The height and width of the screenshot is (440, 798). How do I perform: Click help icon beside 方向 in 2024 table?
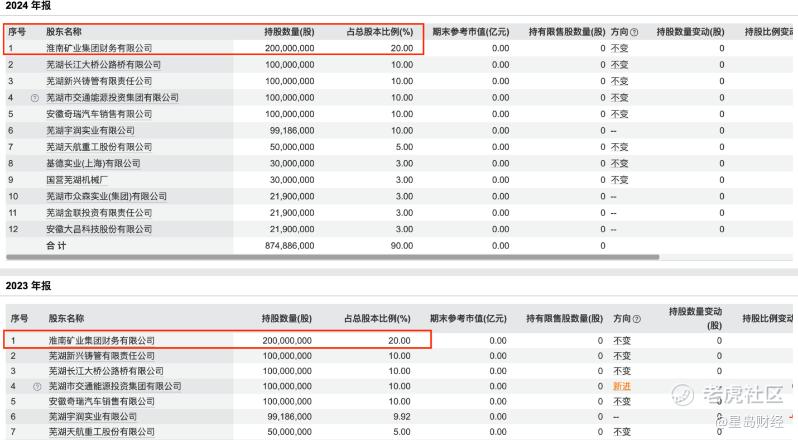634,32
